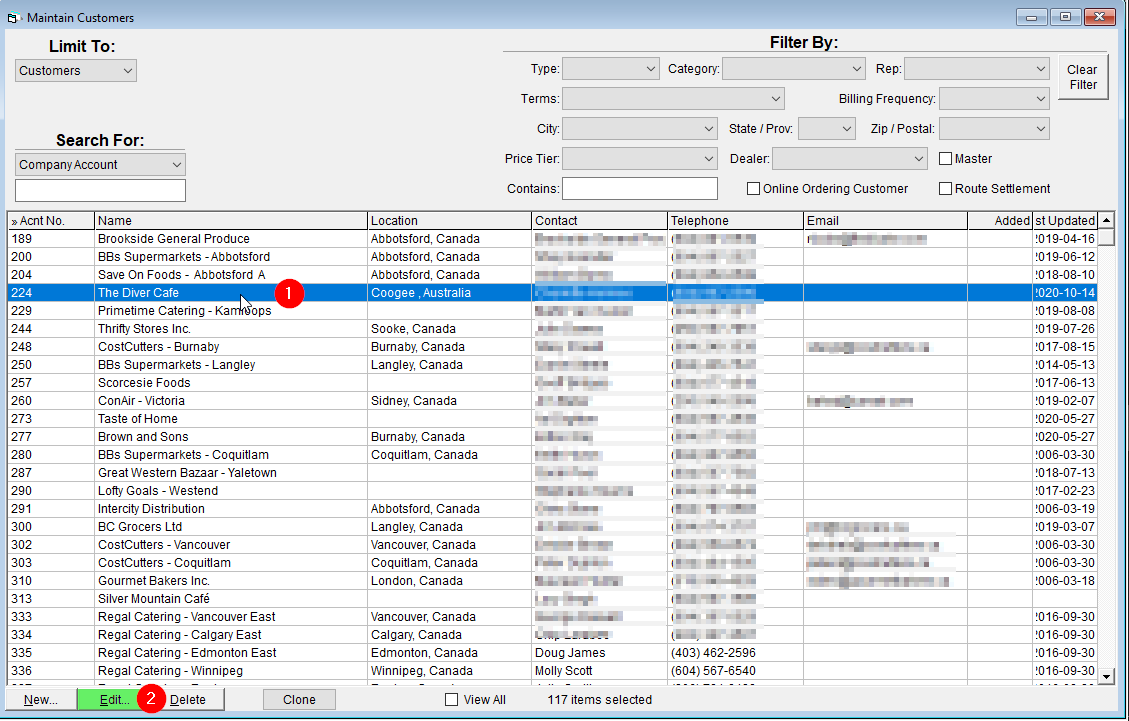Screen dimensions: 1129x721
Task: Sort by the Contact column header
Action: click(x=600, y=220)
